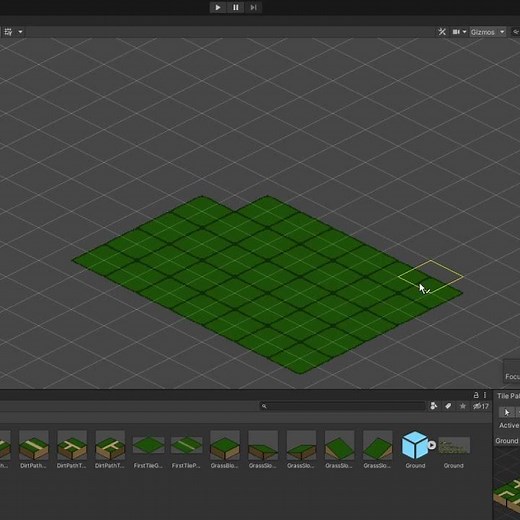Select the second GrassSlo tile asset
Screen dimensions: 520x520
click(x=301, y=449)
